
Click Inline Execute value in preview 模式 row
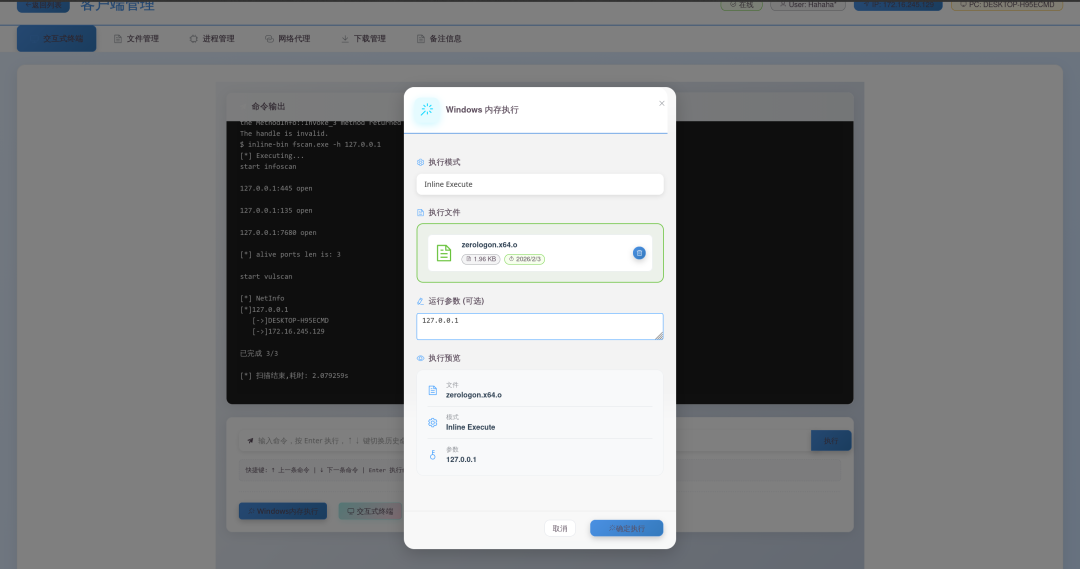click(470, 427)
